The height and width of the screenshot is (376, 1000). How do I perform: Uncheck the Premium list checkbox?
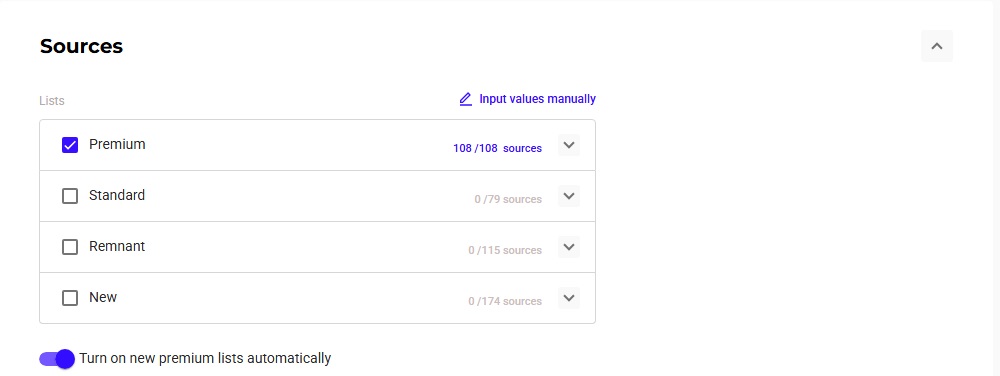[x=70, y=145]
